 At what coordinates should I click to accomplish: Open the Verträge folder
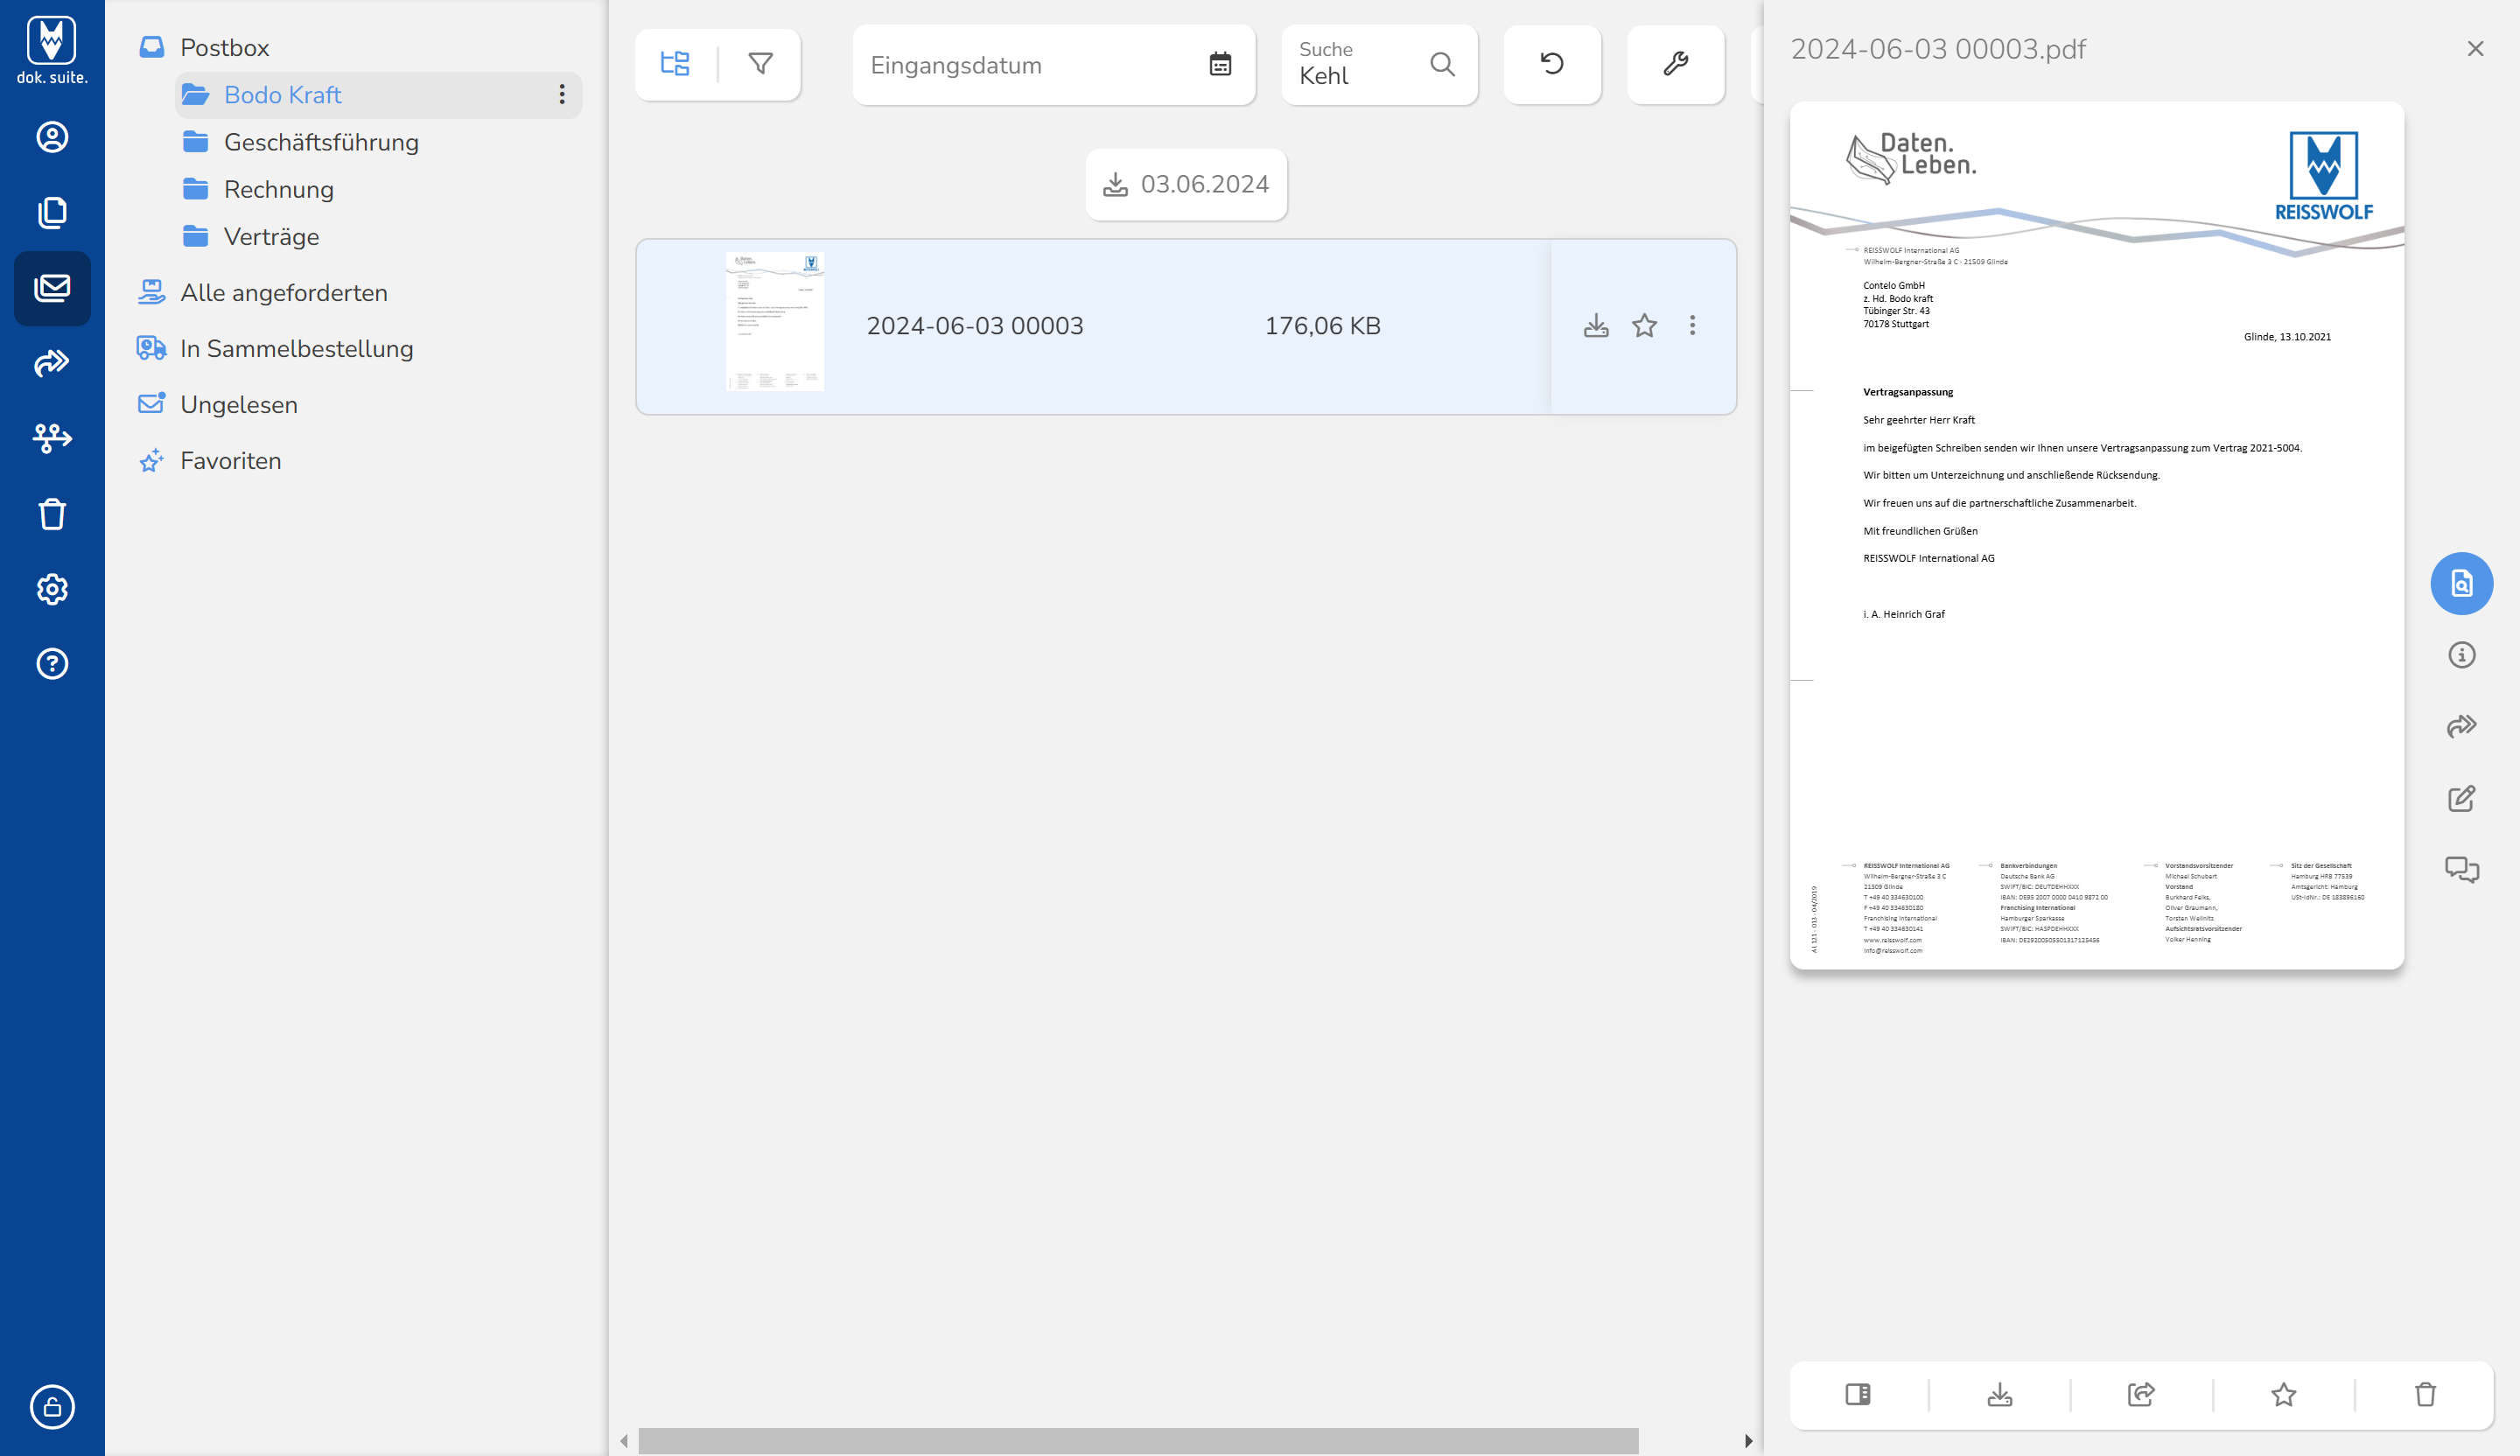click(271, 237)
